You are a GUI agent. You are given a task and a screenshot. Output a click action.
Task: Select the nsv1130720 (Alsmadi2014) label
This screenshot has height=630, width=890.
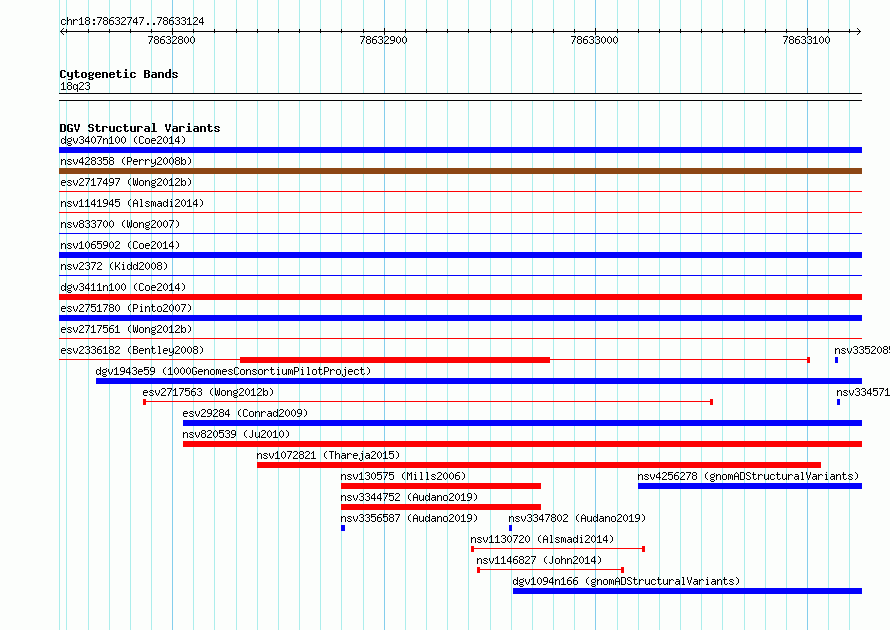pyautogui.click(x=542, y=539)
